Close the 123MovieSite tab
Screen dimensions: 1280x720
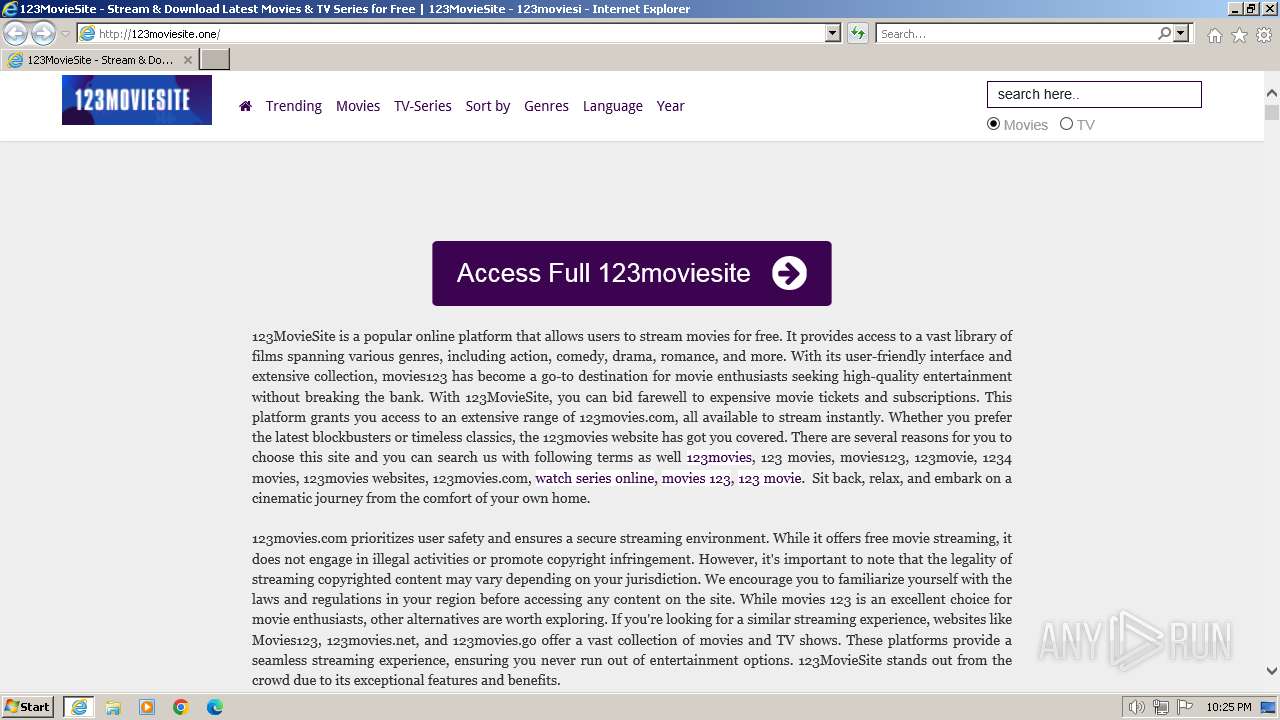[x=188, y=60]
